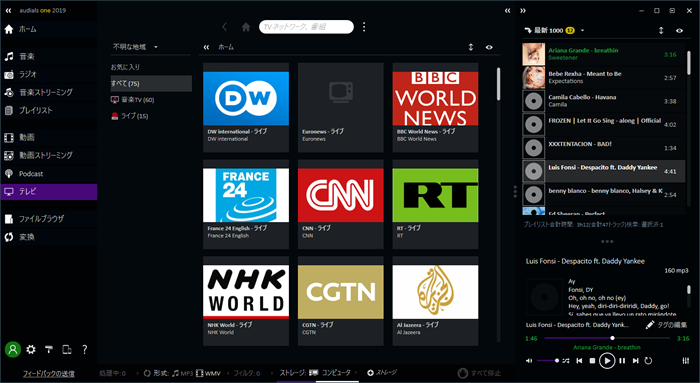This screenshot has height=383, width=700.
Task: Click the home icon beside search box
Action: tap(246, 27)
